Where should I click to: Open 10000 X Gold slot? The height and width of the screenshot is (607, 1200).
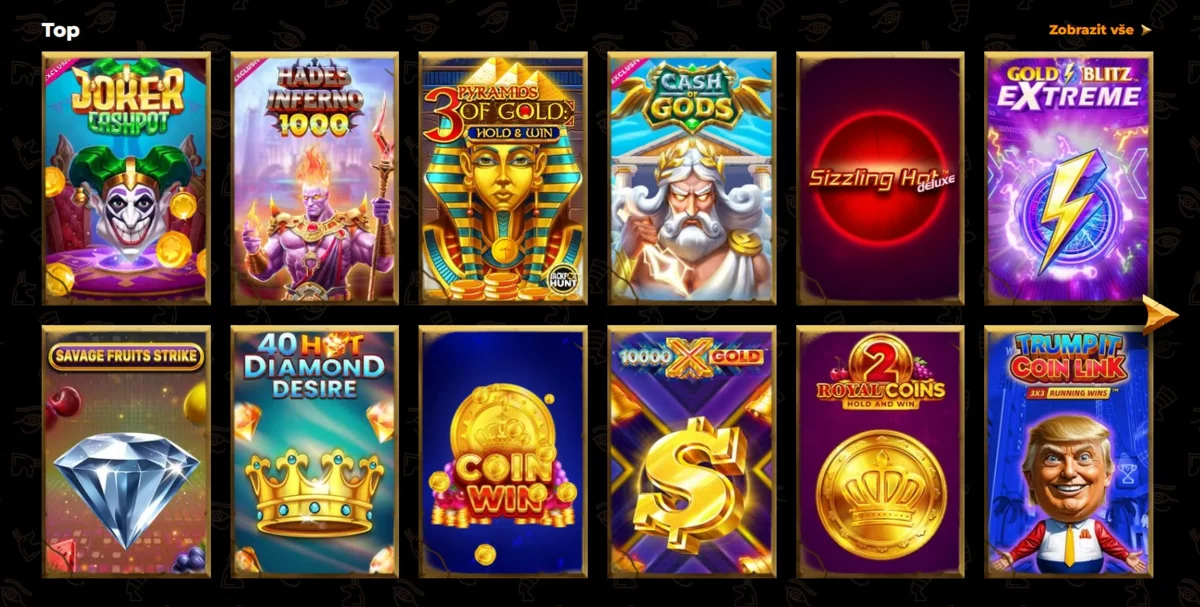click(692, 451)
